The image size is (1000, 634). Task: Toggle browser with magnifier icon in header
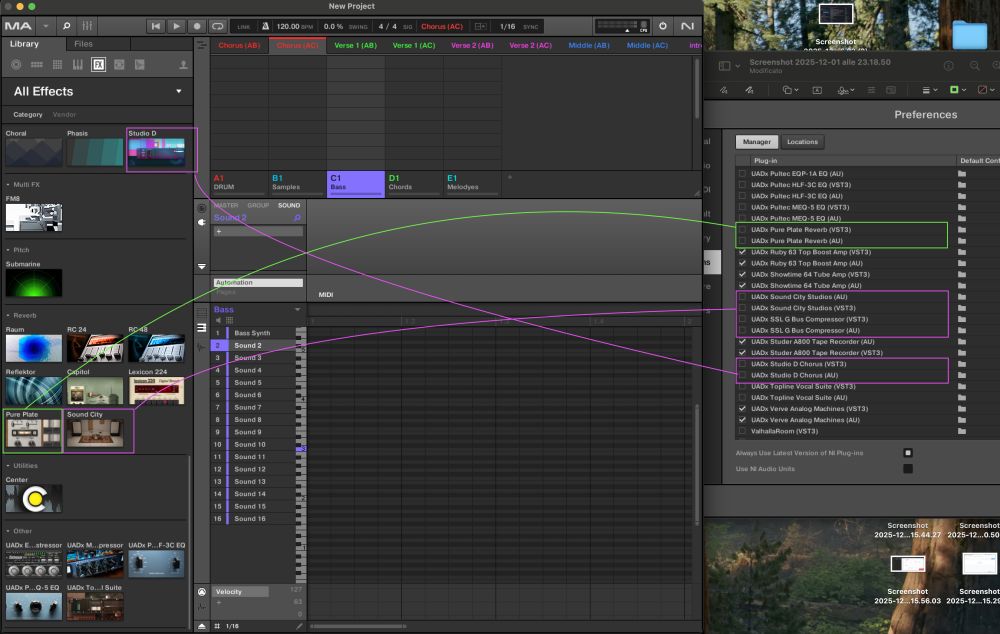(x=66, y=26)
